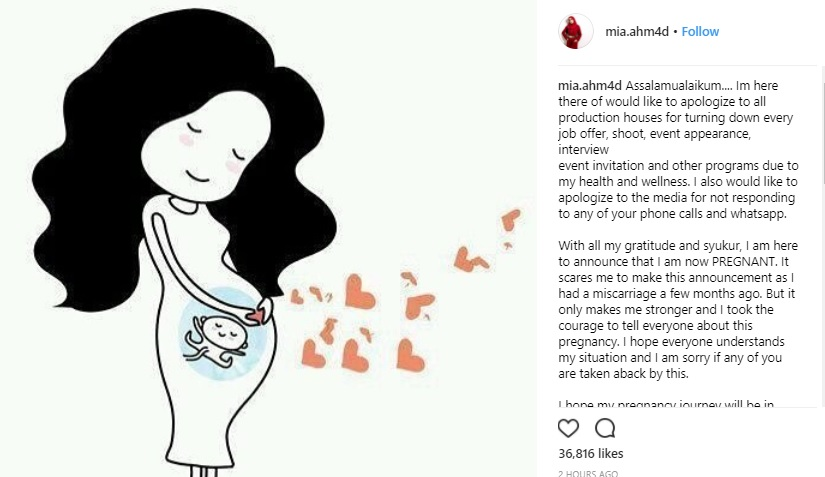Click the small red heart at the fingertips

256,316
